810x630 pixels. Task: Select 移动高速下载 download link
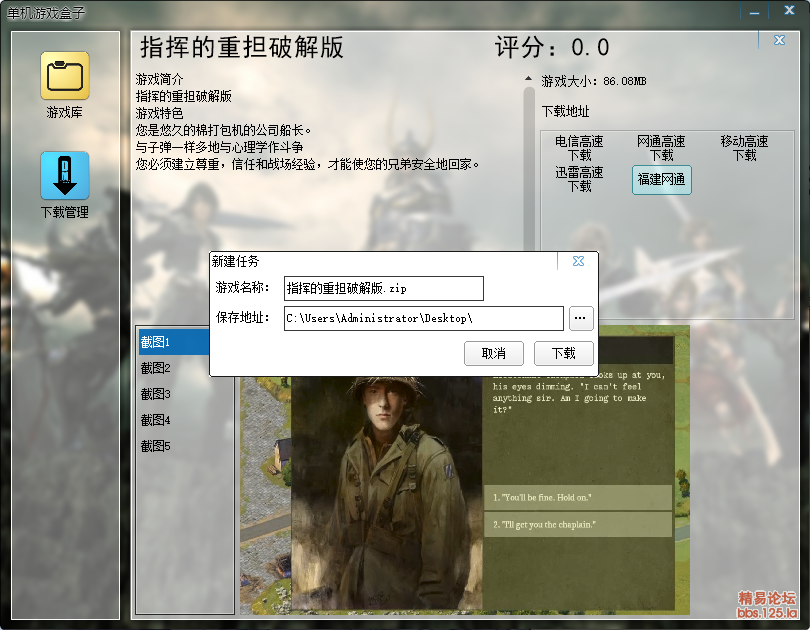click(744, 149)
